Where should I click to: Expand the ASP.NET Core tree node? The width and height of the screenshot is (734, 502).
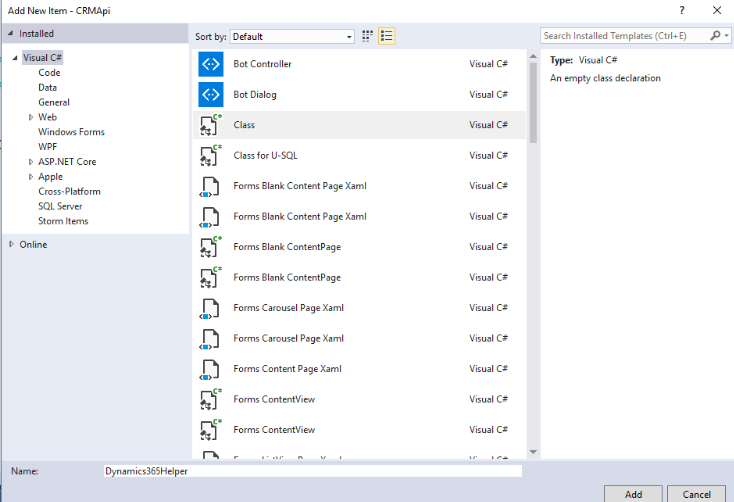[31, 162]
